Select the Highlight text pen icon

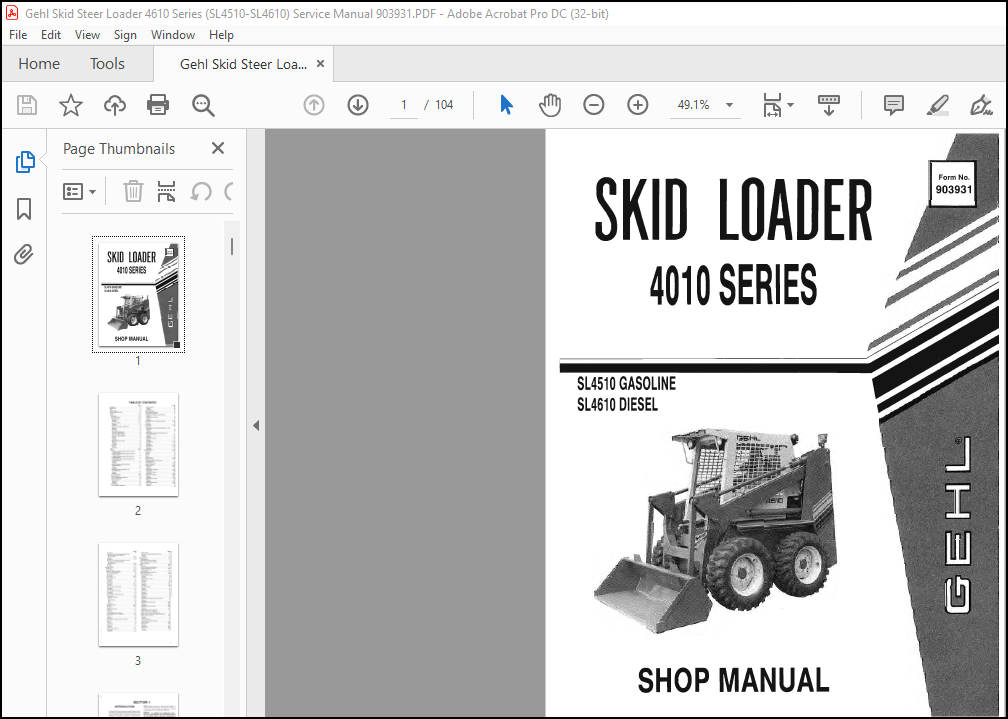tap(937, 105)
